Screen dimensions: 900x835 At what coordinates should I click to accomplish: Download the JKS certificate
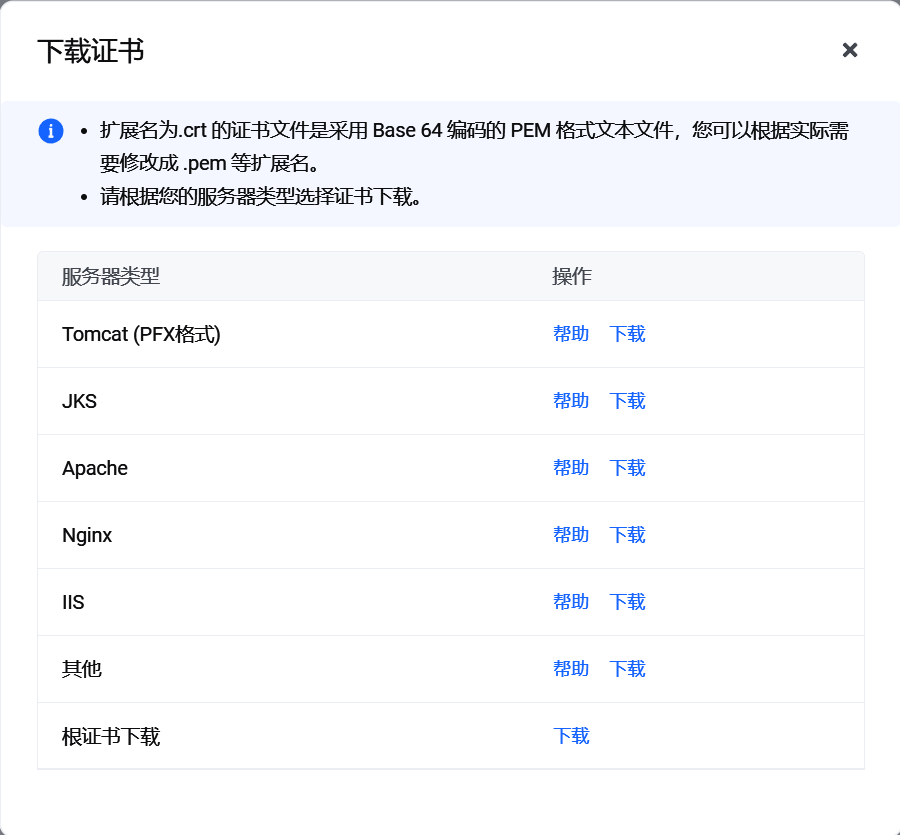pyautogui.click(x=627, y=401)
